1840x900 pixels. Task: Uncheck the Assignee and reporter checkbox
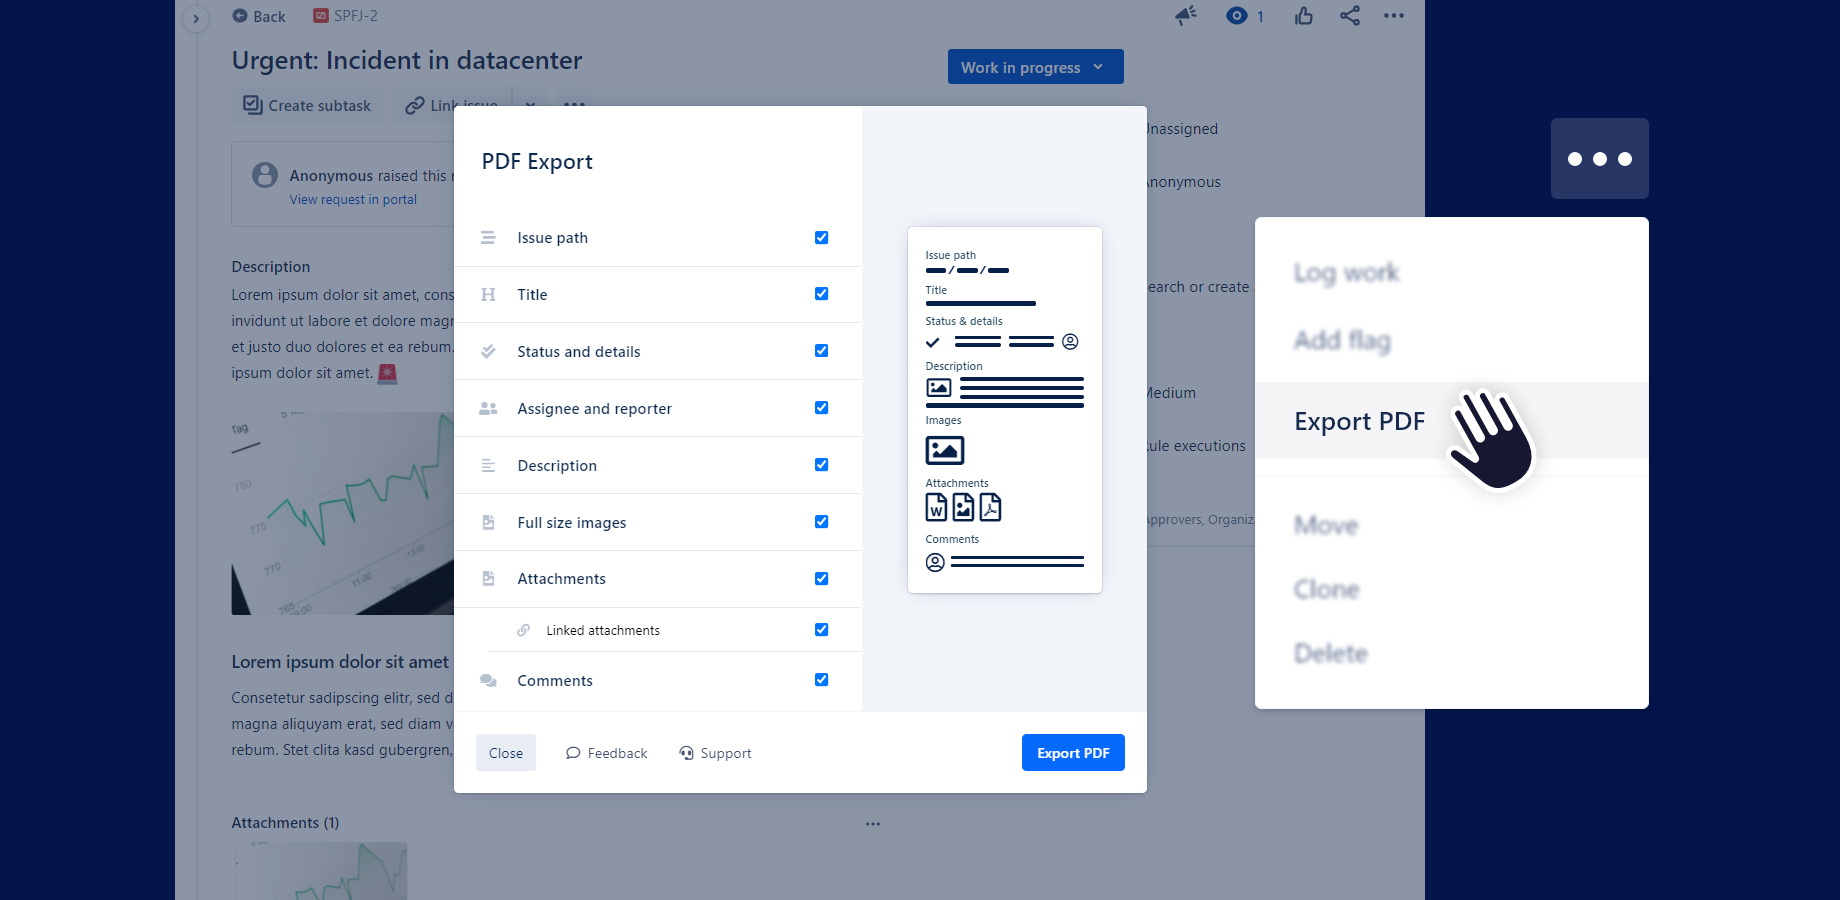pyautogui.click(x=821, y=408)
